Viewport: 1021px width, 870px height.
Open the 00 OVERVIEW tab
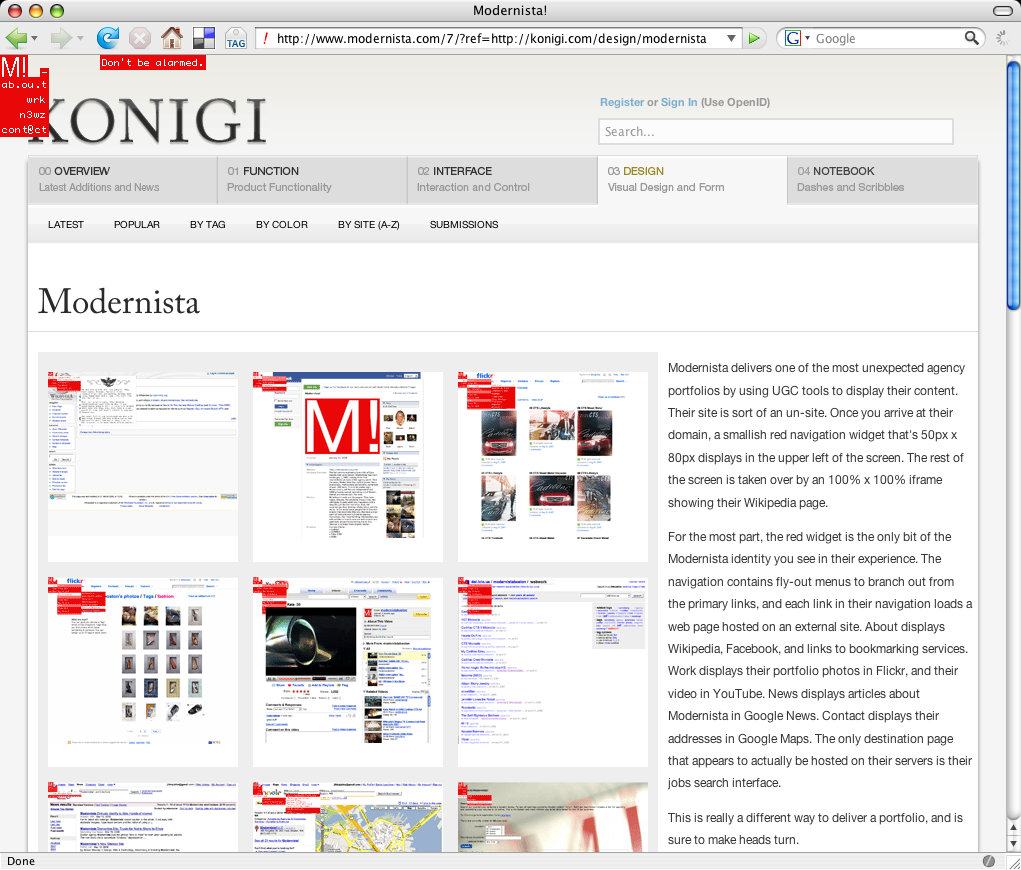click(122, 180)
